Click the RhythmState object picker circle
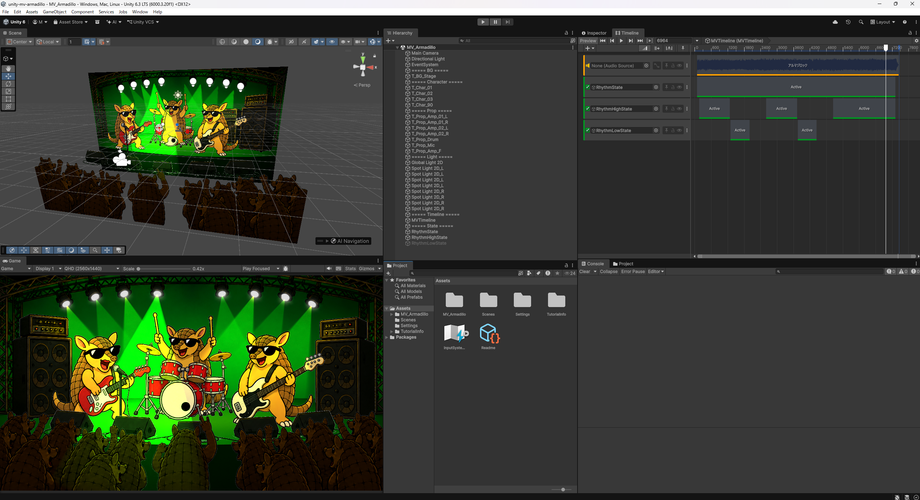 coord(656,87)
